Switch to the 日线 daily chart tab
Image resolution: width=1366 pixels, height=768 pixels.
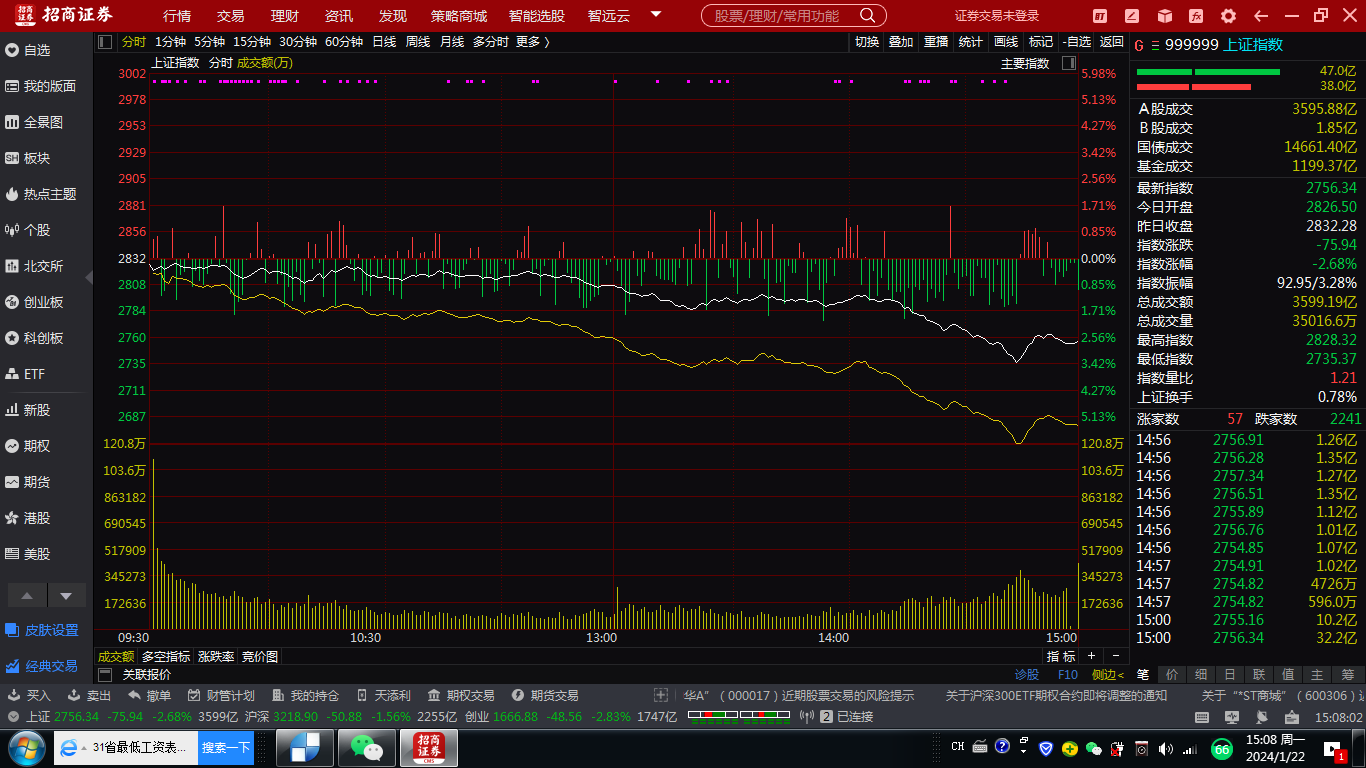tap(384, 41)
